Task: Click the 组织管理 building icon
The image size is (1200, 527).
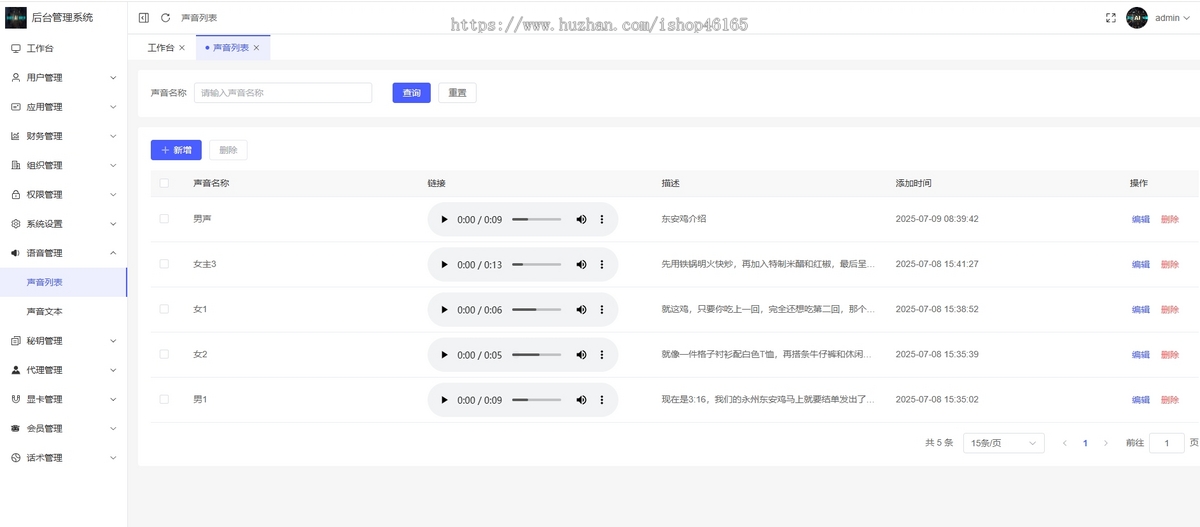Action: 15,165
